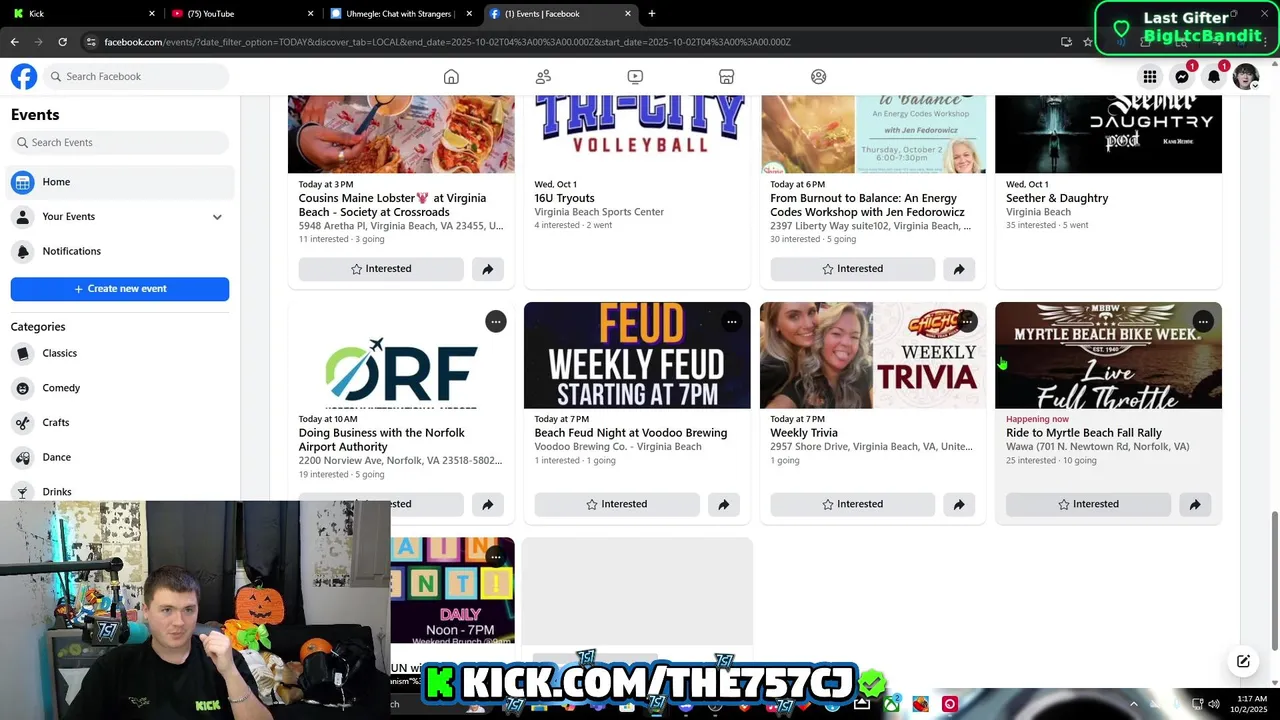Open more options on Weekly Trivia card
The height and width of the screenshot is (720, 1280).
pyautogui.click(x=968, y=321)
